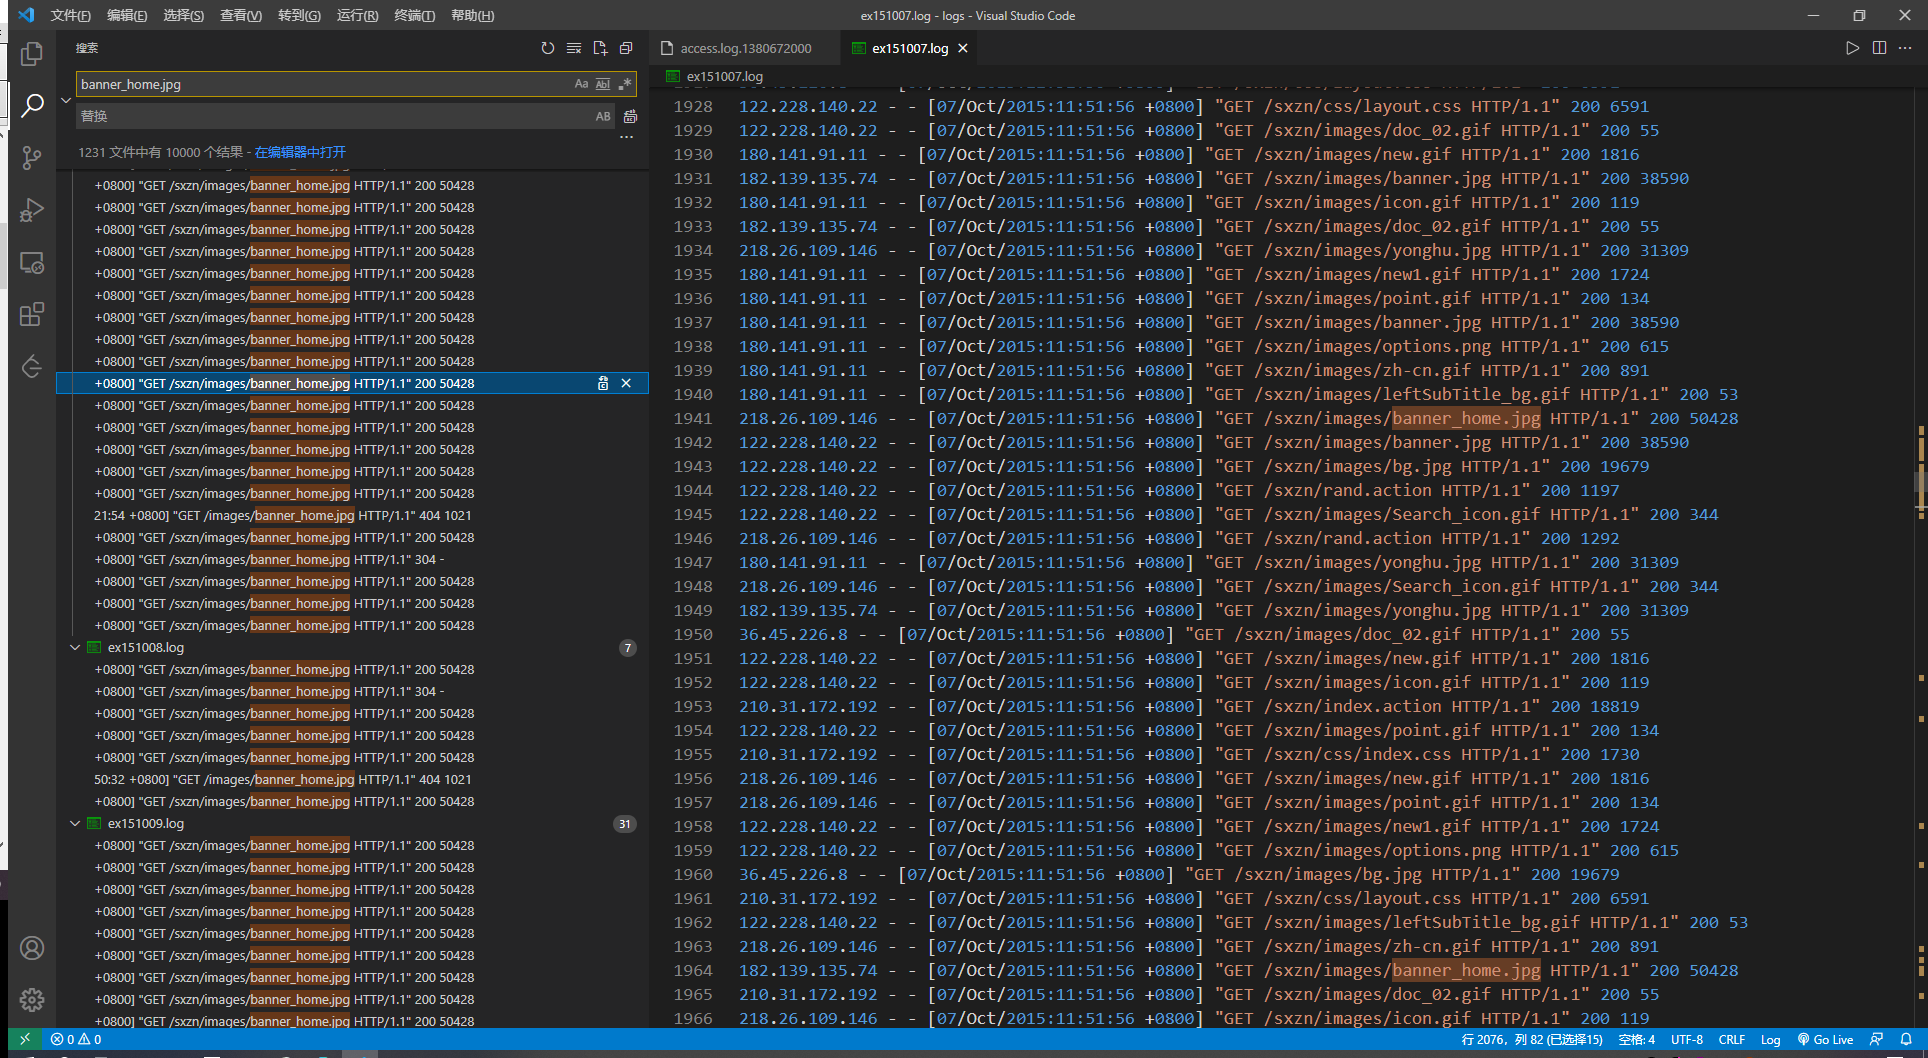
Task: Click line and column indicator 行 2076
Action: 1531,1039
